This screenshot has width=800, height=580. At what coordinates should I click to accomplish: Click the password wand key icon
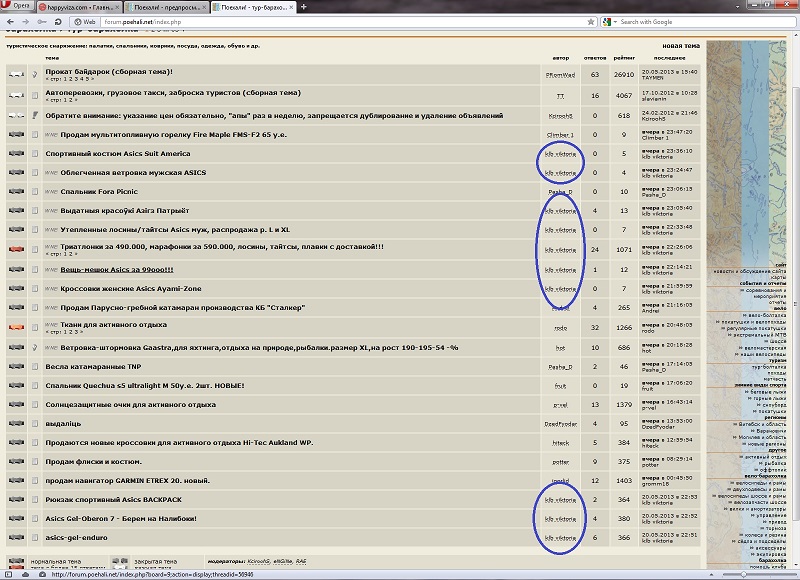pyautogui.click(x=42, y=22)
